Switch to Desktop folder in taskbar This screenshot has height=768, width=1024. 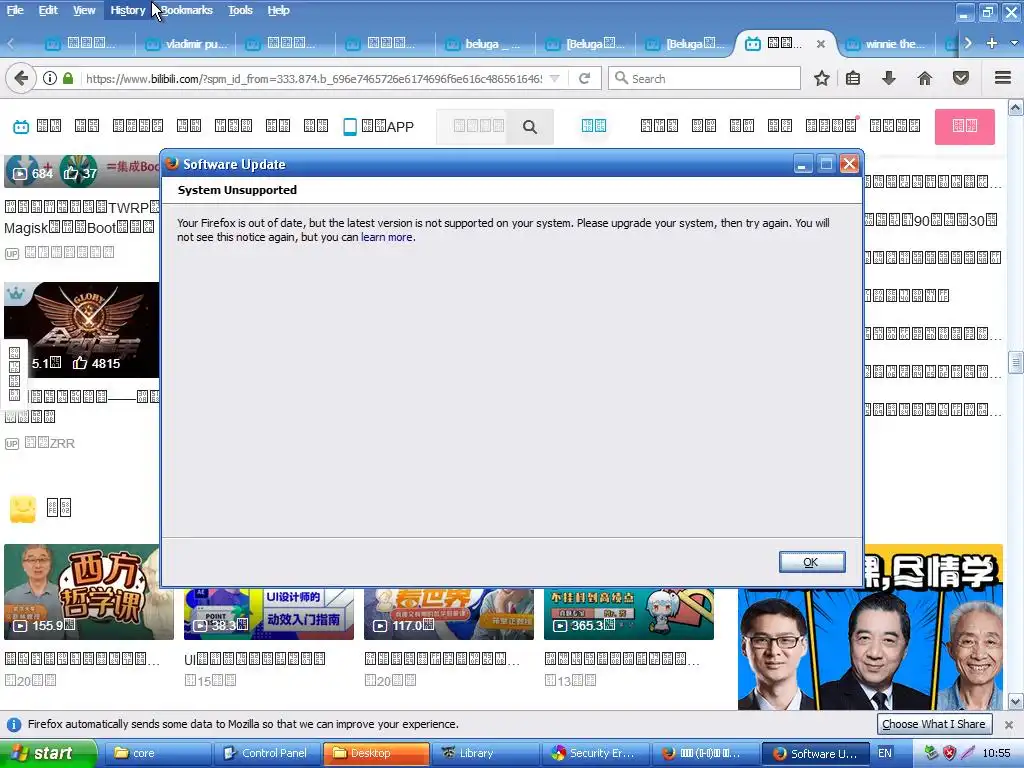tap(376, 753)
